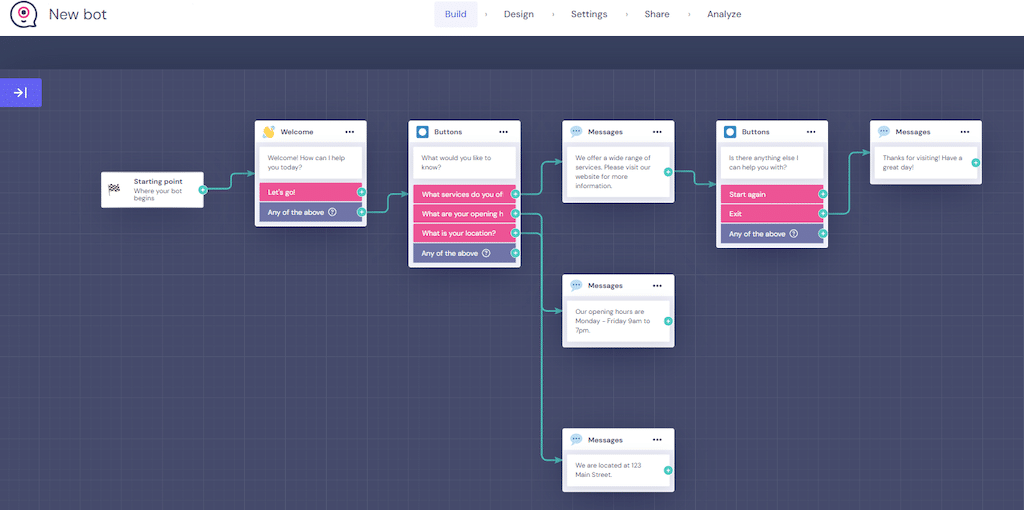This screenshot has height=510, width=1024.
Task: Go to the Analyze tab
Action: 724,14
